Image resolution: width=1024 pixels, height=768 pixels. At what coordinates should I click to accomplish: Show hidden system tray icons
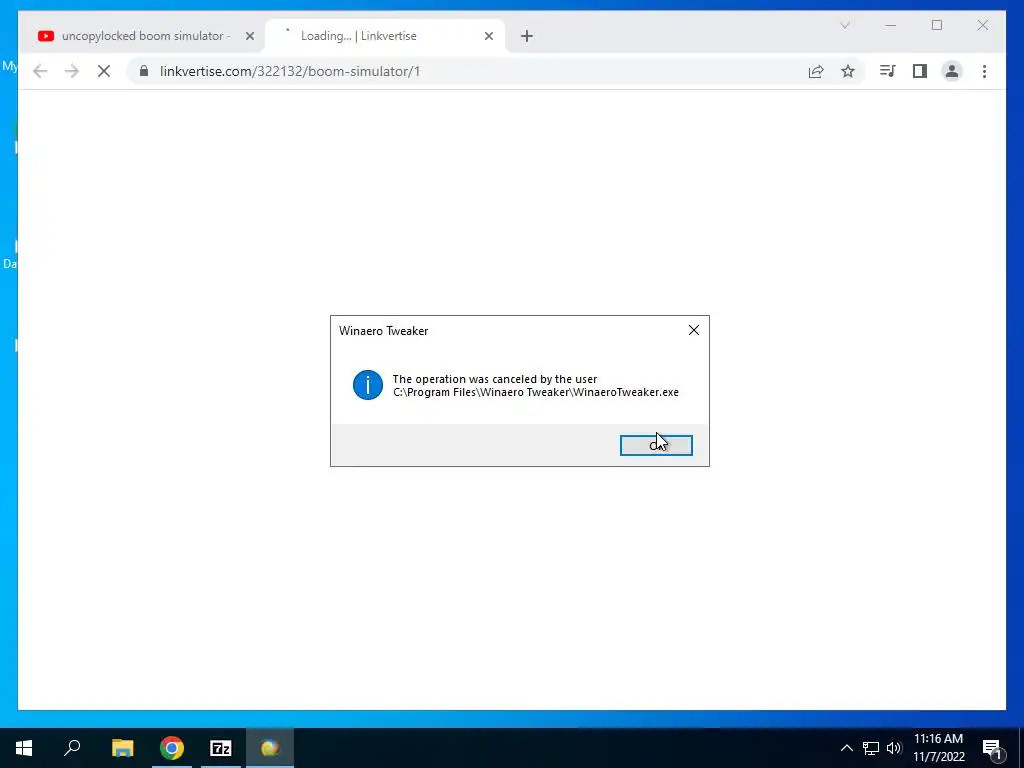(846, 748)
